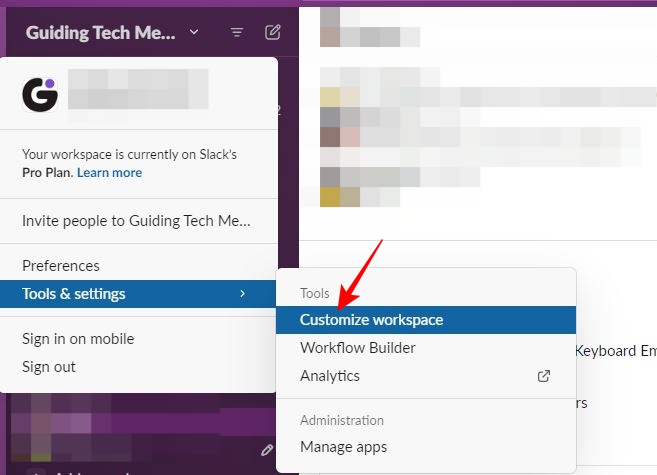Select Manage apps under Administration
The image size is (657, 475).
tap(426, 447)
